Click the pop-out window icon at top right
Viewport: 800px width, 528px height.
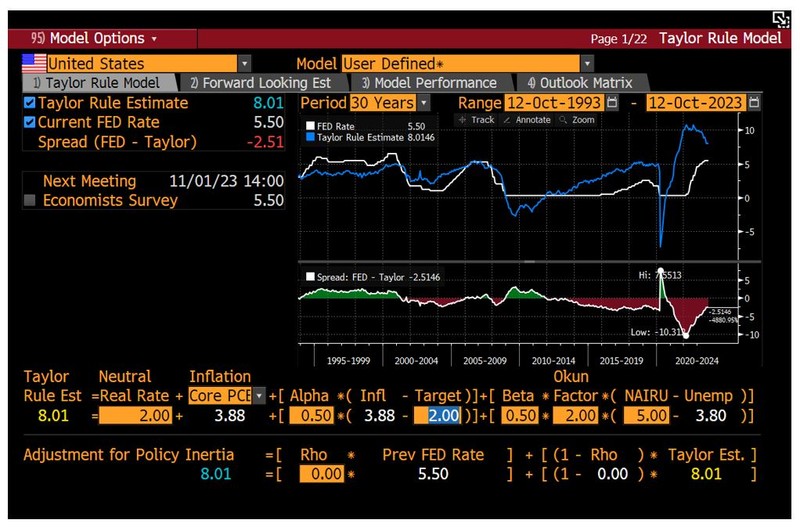point(780,18)
